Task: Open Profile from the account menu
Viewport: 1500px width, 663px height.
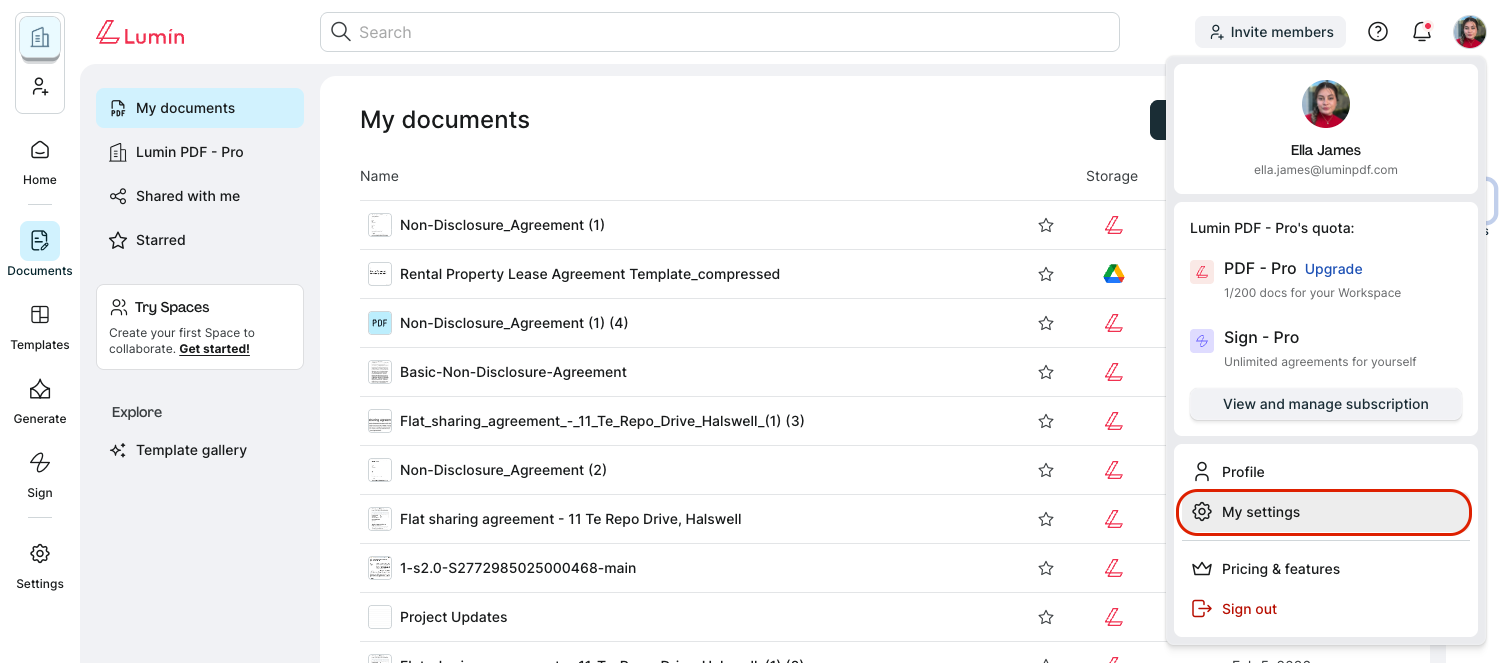Action: coord(1243,472)
